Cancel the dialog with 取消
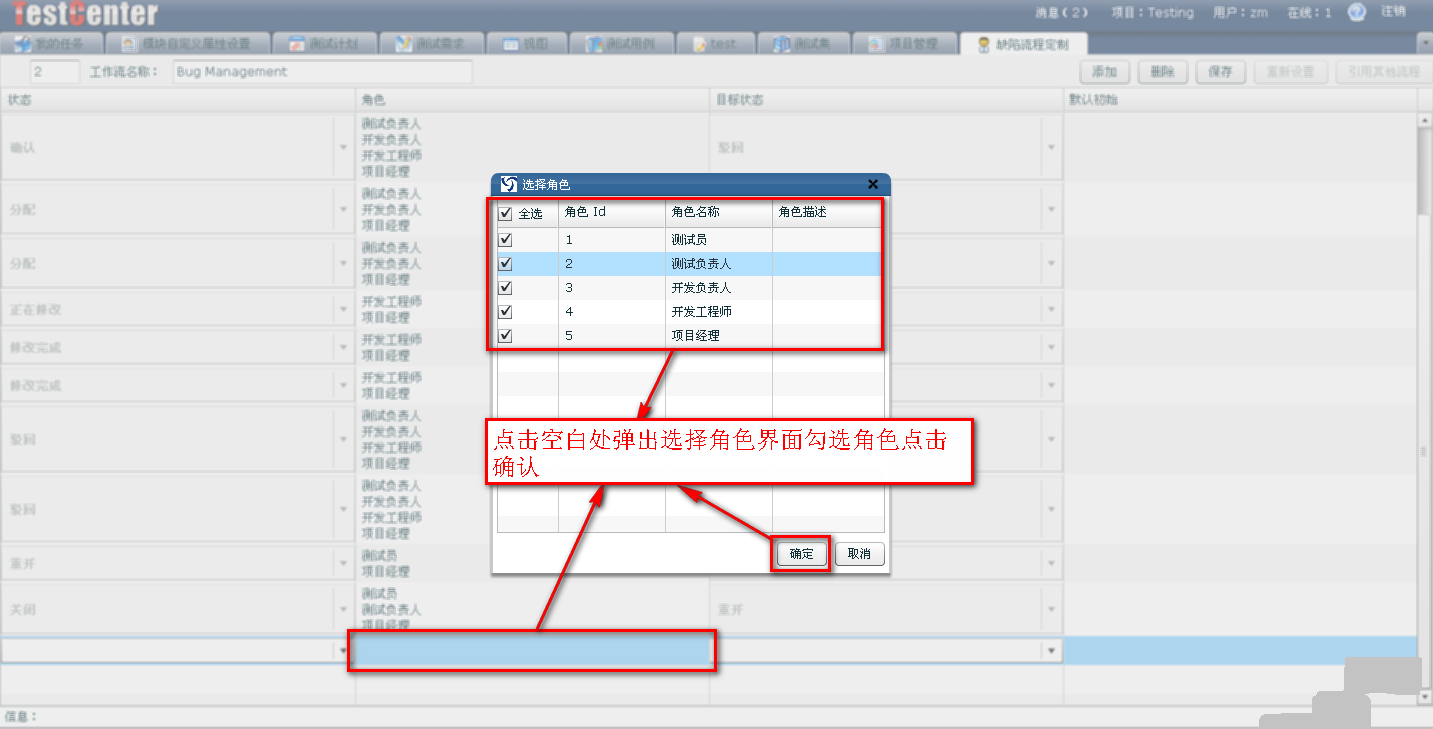Image resolution: width=1433 pixels, height=729 pixels. (x=859, y=554)
